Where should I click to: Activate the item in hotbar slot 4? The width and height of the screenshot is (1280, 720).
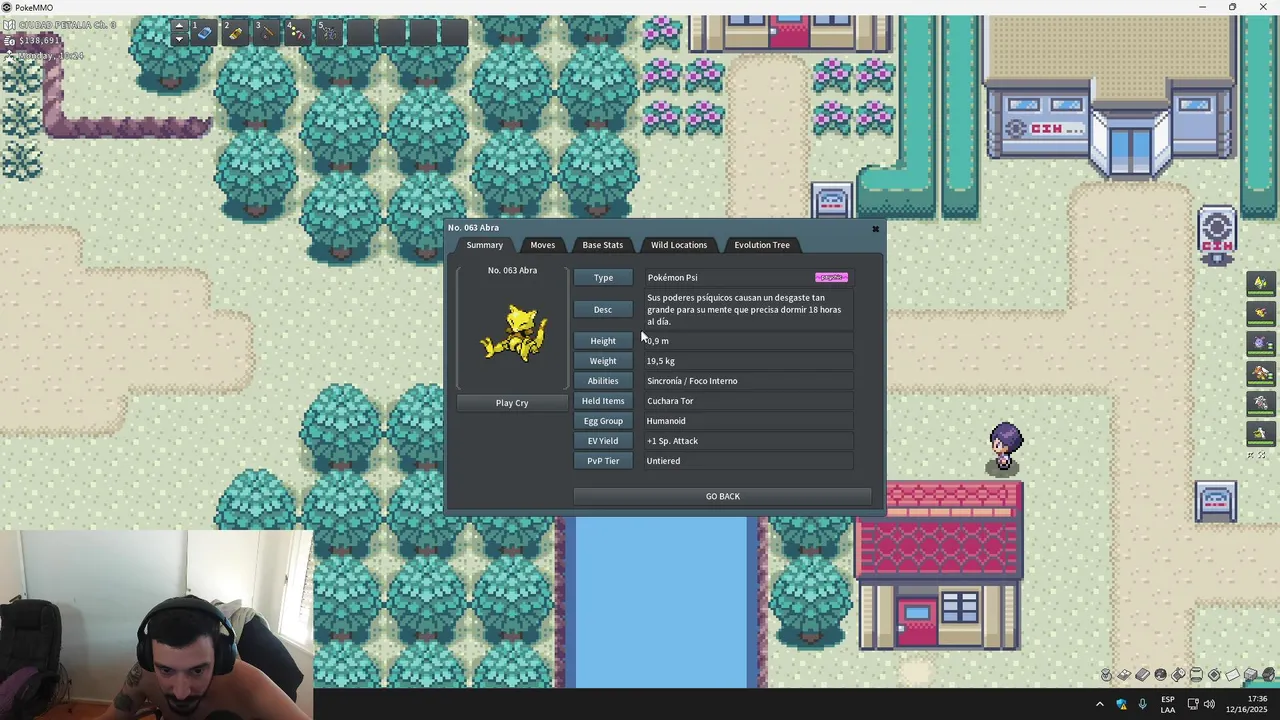[297, 33]
